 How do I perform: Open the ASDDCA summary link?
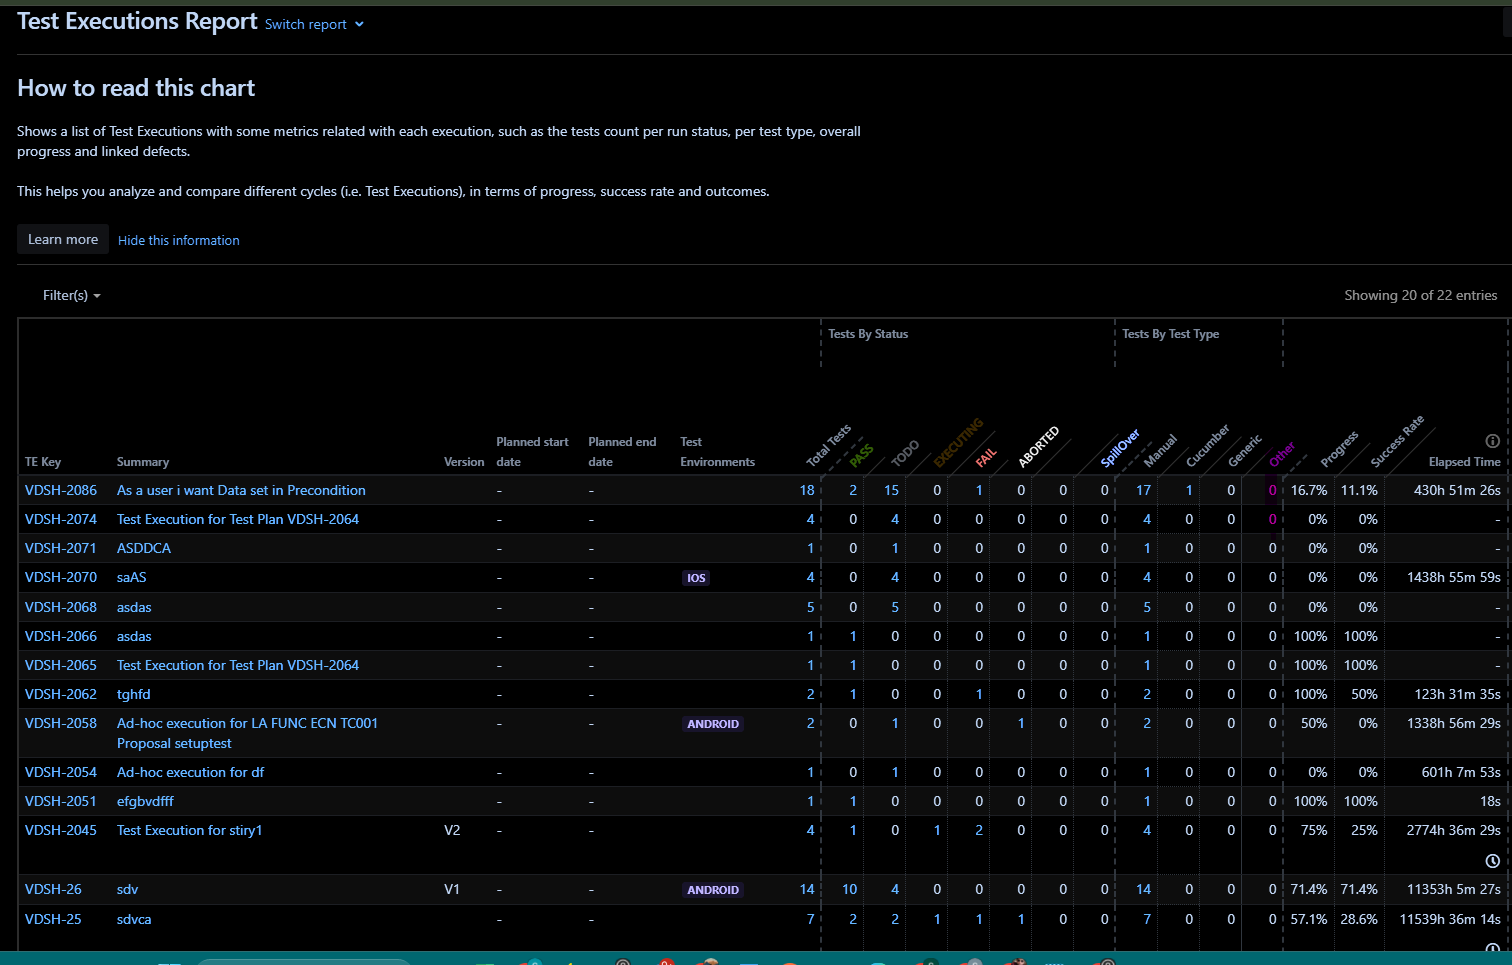(144, 548)
